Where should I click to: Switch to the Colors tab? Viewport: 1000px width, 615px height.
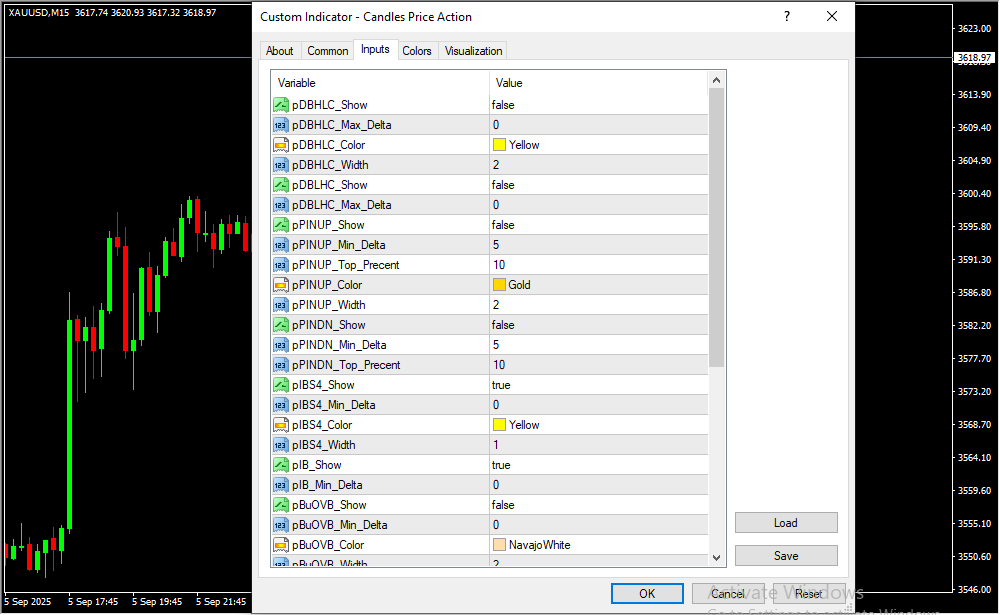(417, 51)
